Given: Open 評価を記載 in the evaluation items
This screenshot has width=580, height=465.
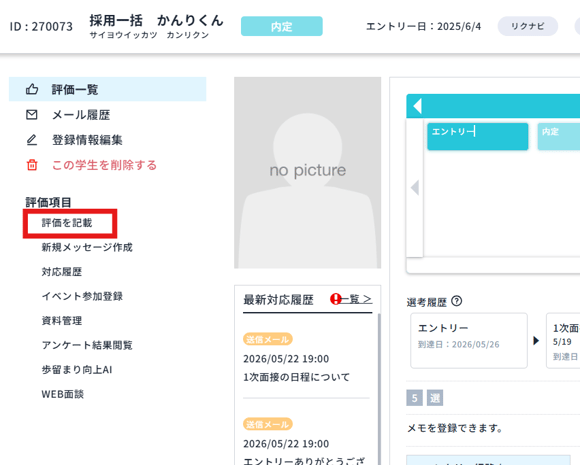Looking at the screenshot, I should (67, 223).
